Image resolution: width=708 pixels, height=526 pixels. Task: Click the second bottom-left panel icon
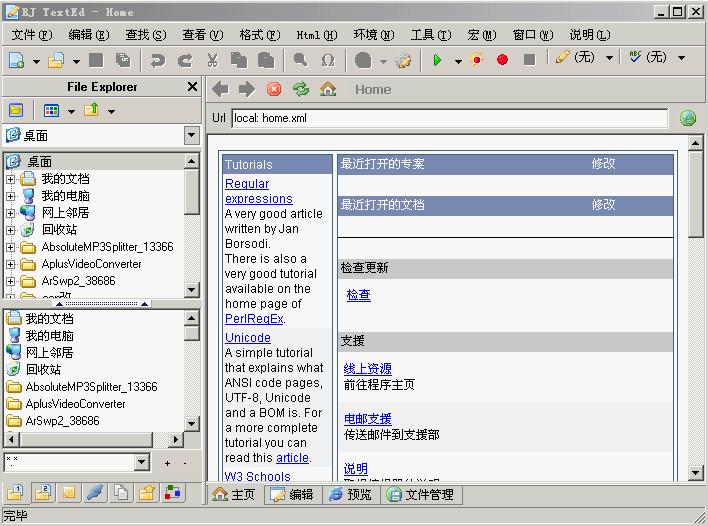tap(43, 493)
